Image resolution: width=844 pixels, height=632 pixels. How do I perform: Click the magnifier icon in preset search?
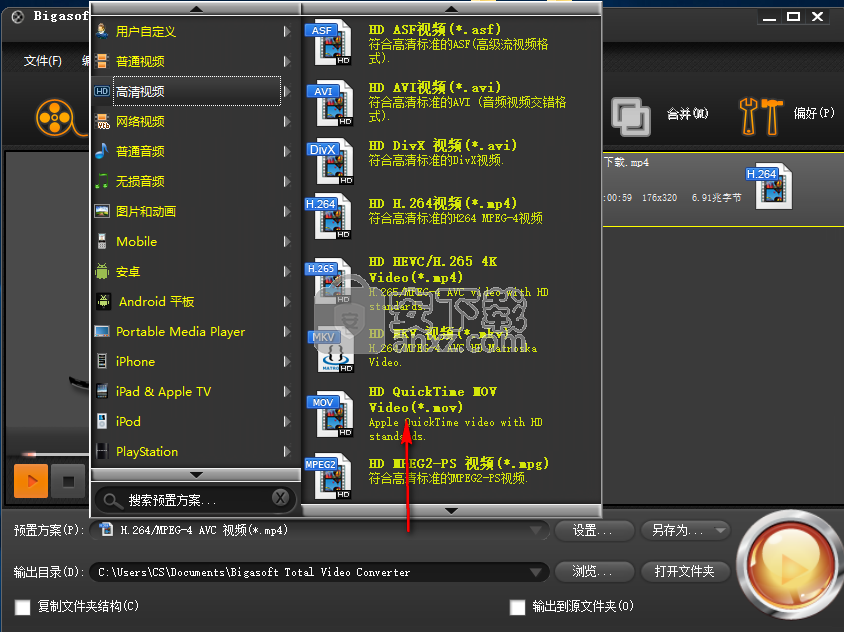112,501
